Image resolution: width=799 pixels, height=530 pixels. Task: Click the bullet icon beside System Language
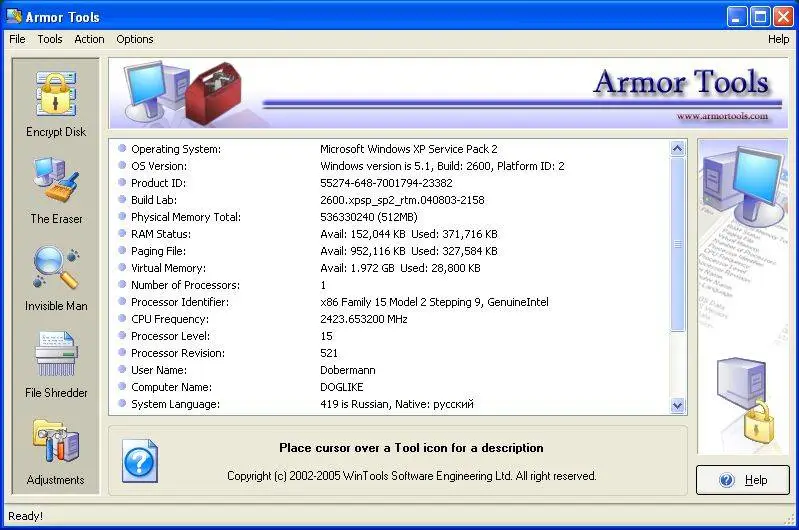click(x=122, y=403)
